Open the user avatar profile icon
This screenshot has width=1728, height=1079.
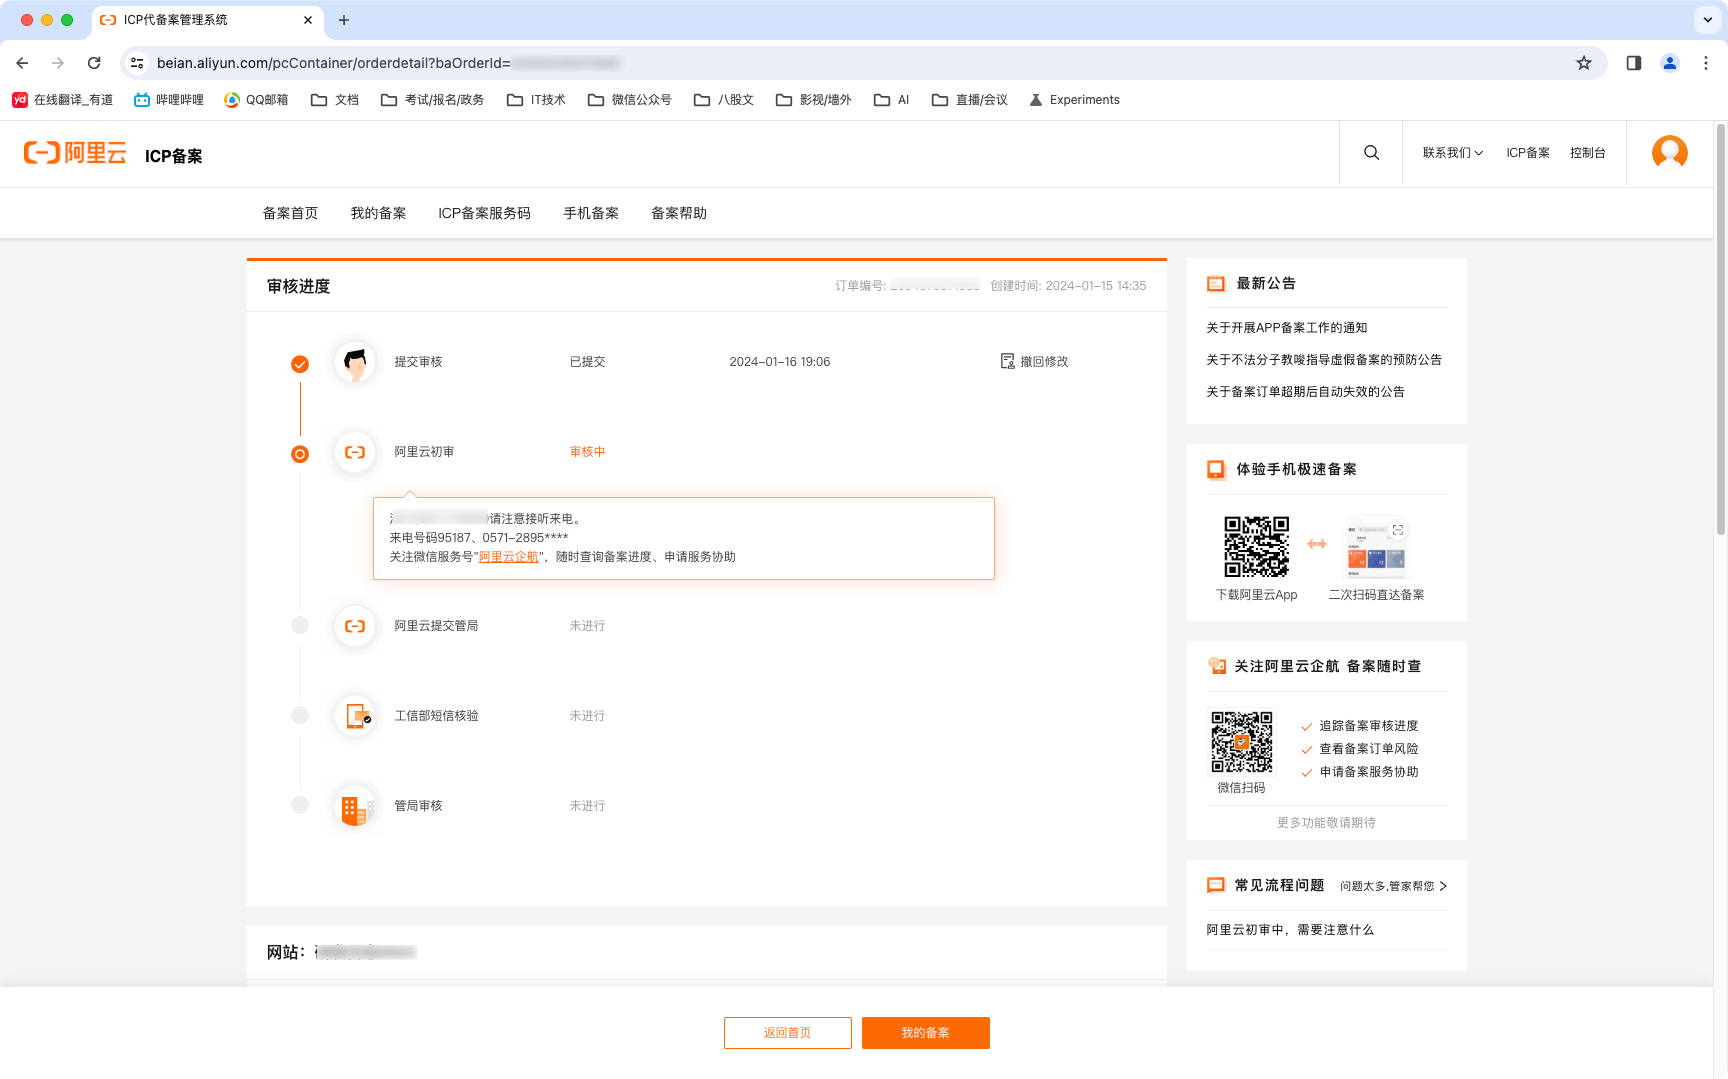tap(1669, 153)
